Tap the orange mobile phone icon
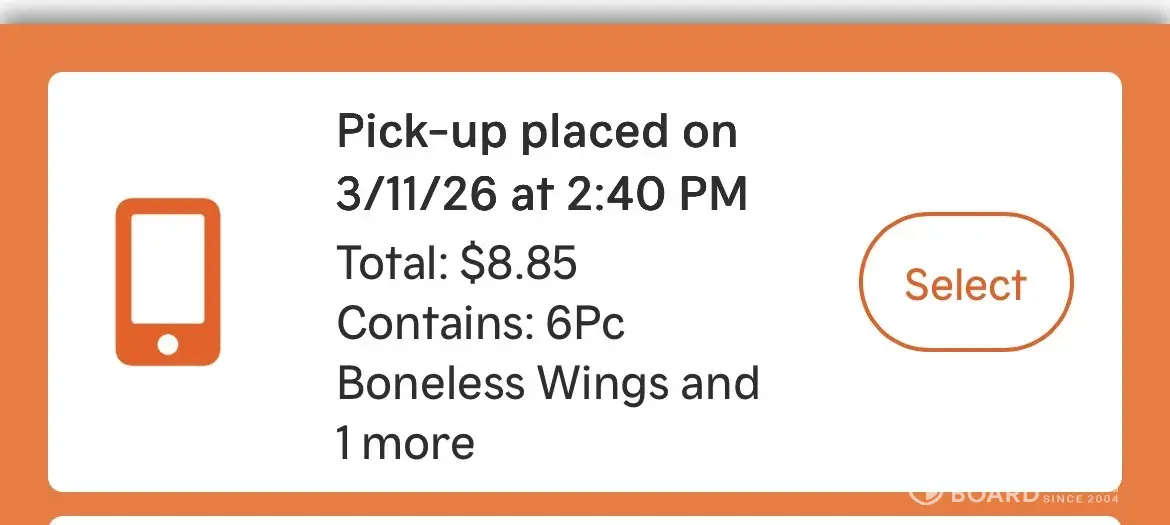Screen dimensions: 1170x525 [168, 282]
